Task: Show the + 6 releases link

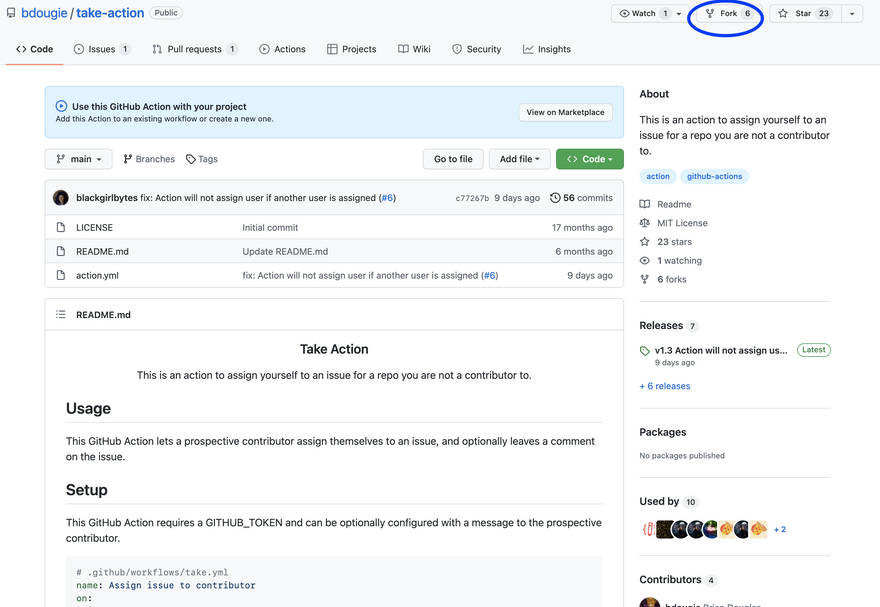Action: (665, 386)
